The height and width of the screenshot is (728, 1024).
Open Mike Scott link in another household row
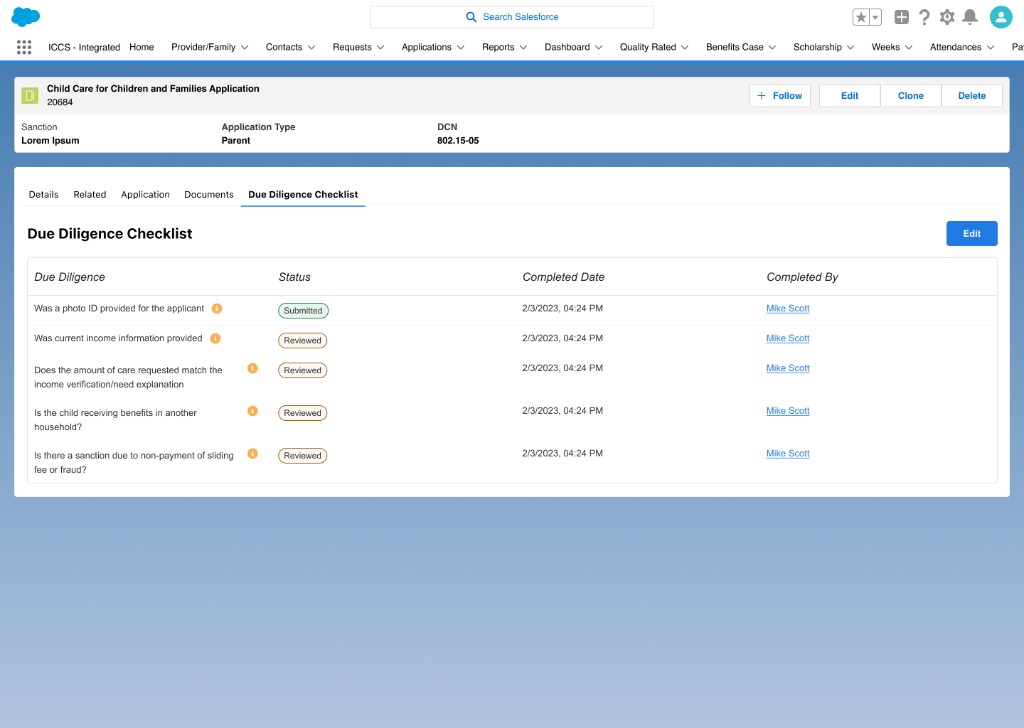788,411
